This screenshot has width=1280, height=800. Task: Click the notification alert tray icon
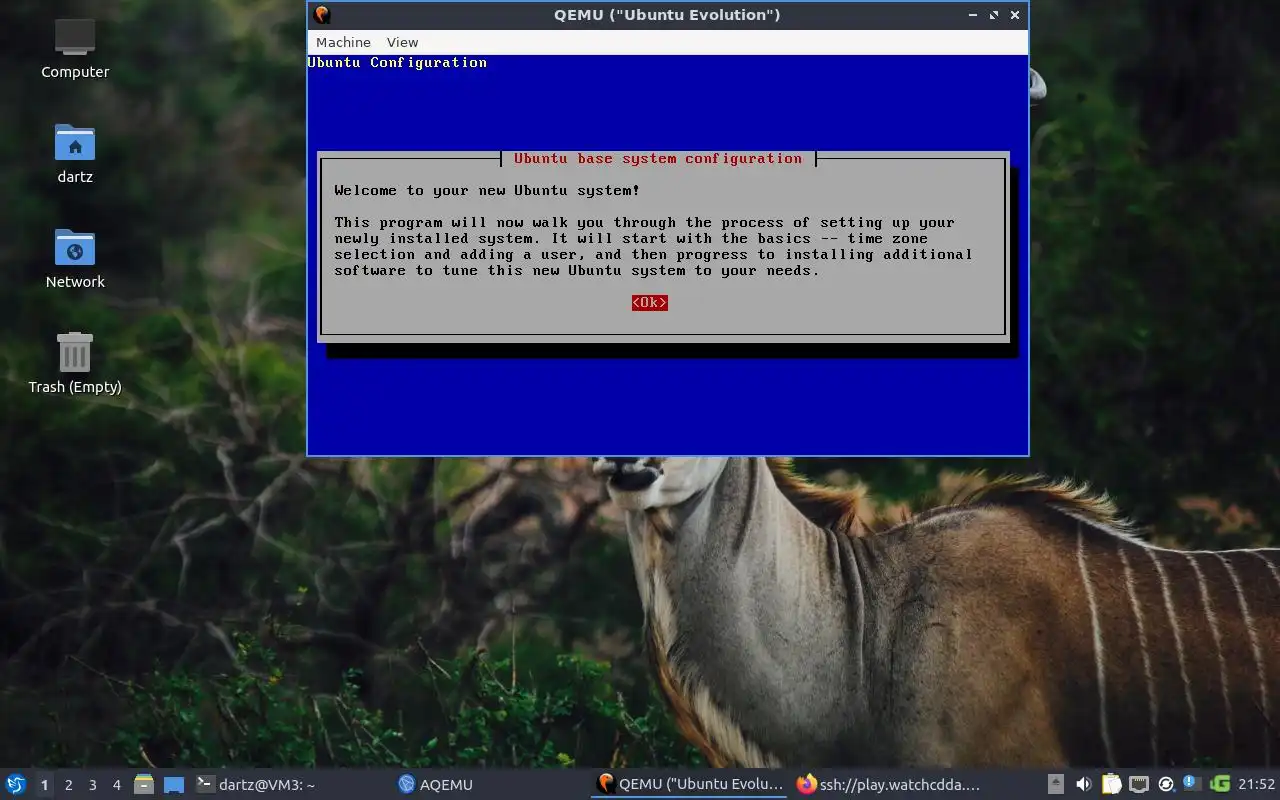[1192, 783]
